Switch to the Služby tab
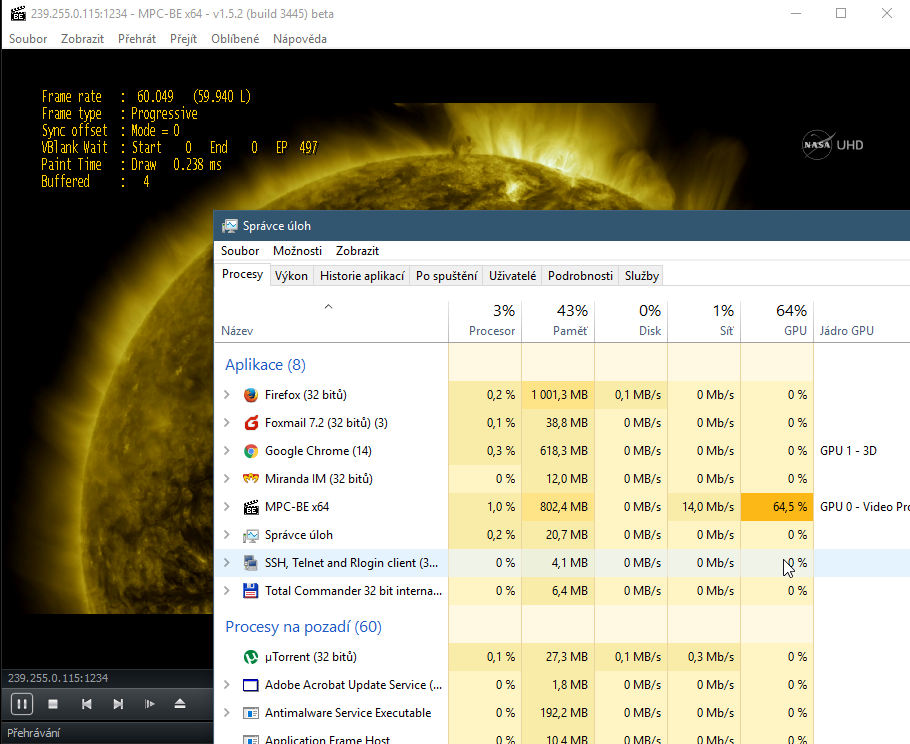The width and height of the screenshot is (910, 744). [642, 276]
